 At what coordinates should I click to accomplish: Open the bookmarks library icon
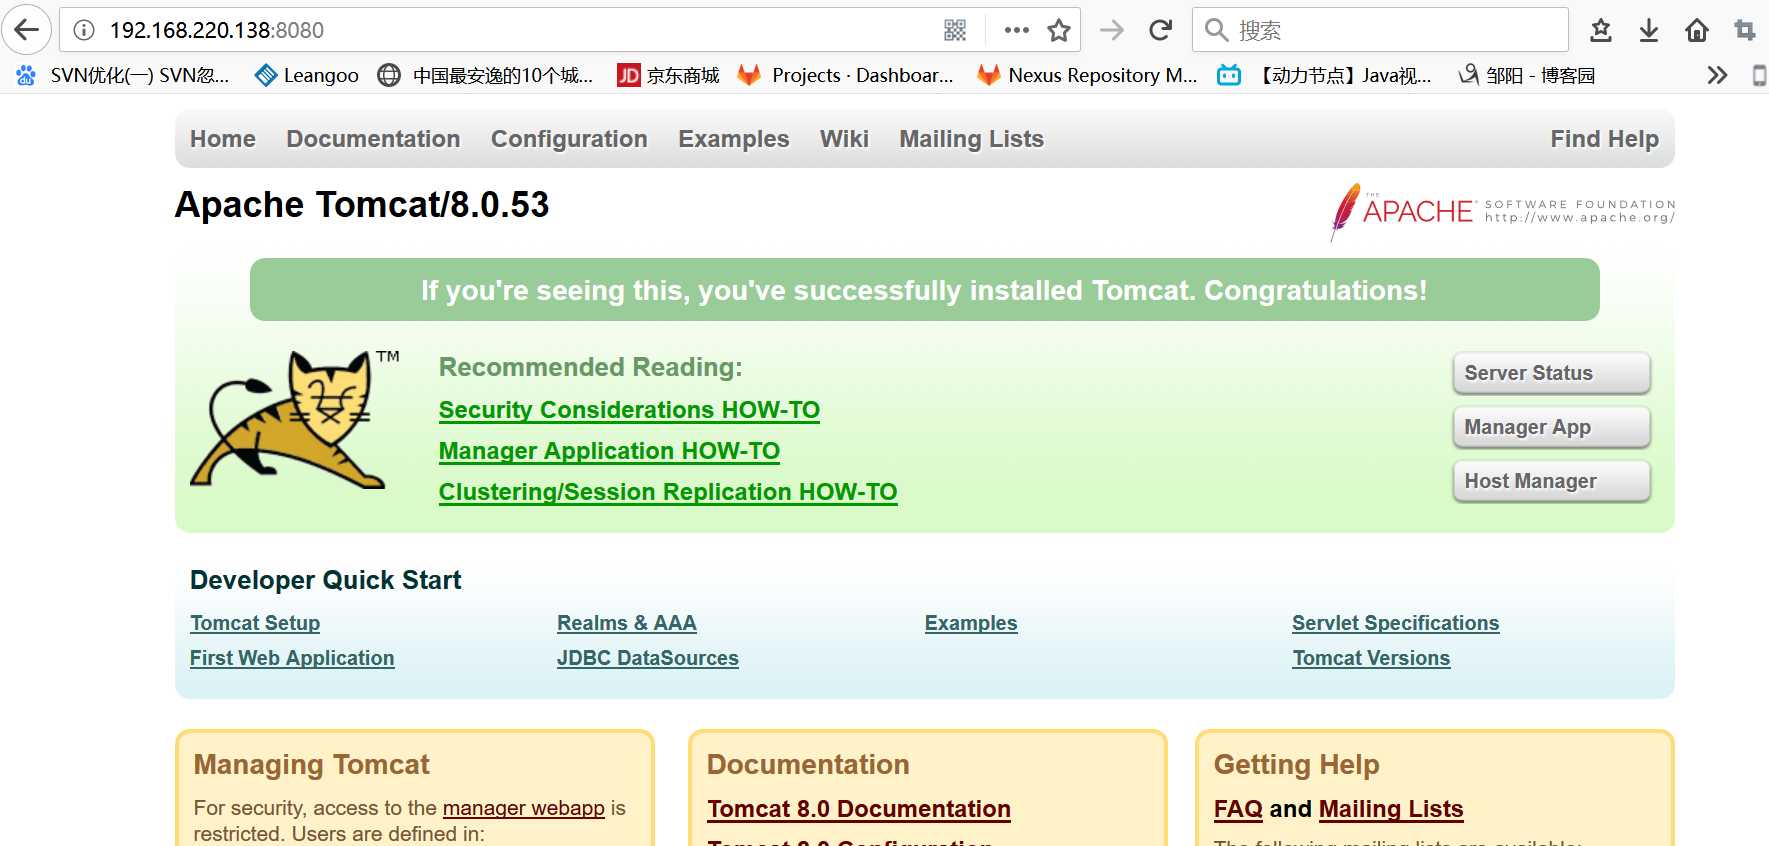coord(1601,30)
